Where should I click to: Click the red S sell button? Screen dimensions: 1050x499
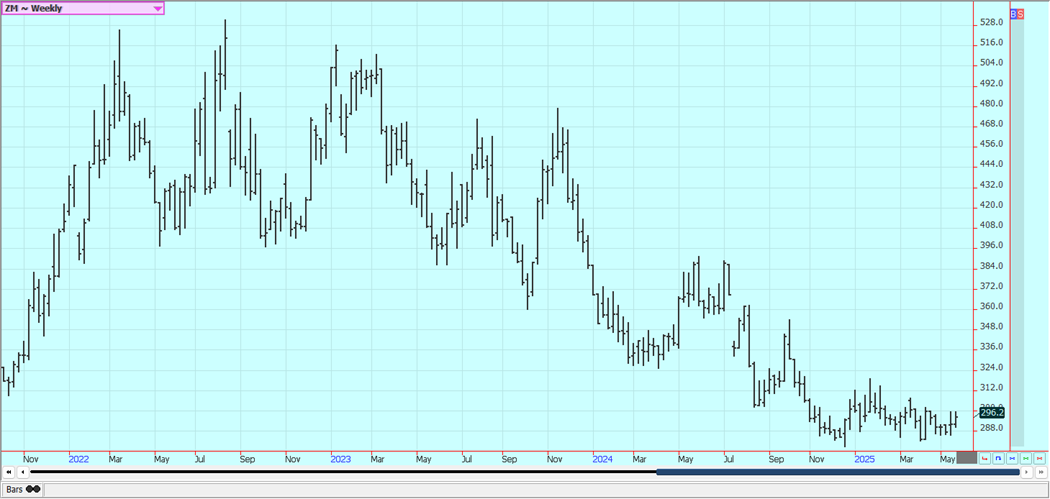1021,13
